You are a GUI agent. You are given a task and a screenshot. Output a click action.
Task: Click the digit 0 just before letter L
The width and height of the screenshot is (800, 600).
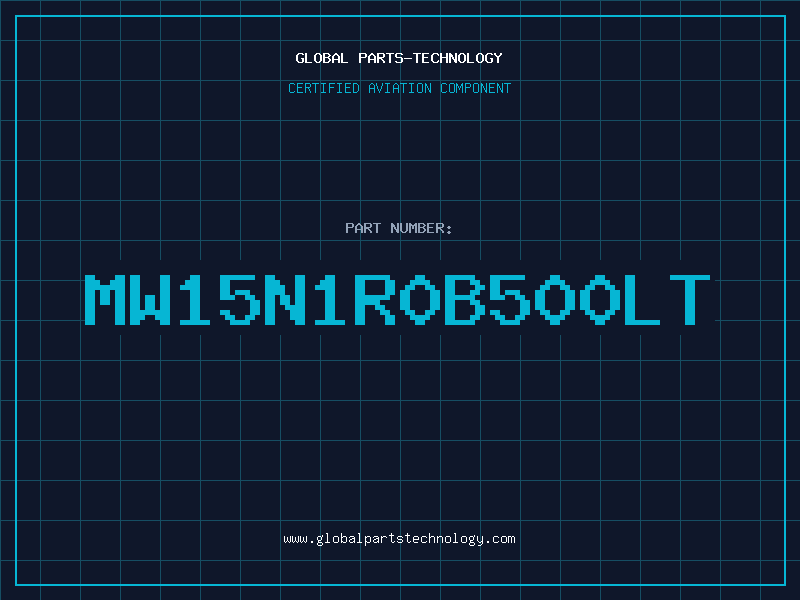click(600, 300)
